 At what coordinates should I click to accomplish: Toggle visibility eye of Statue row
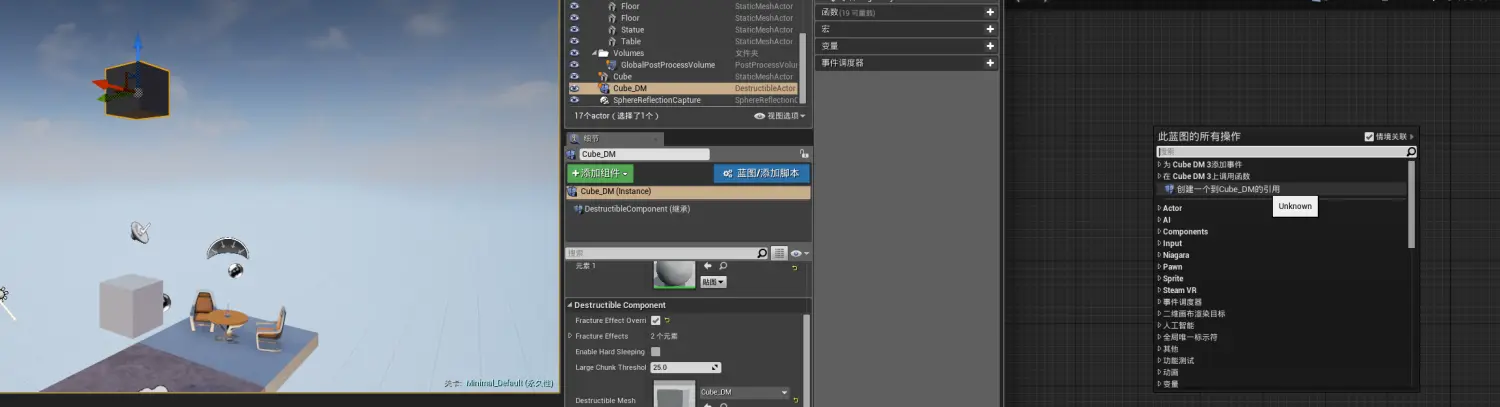574,30
